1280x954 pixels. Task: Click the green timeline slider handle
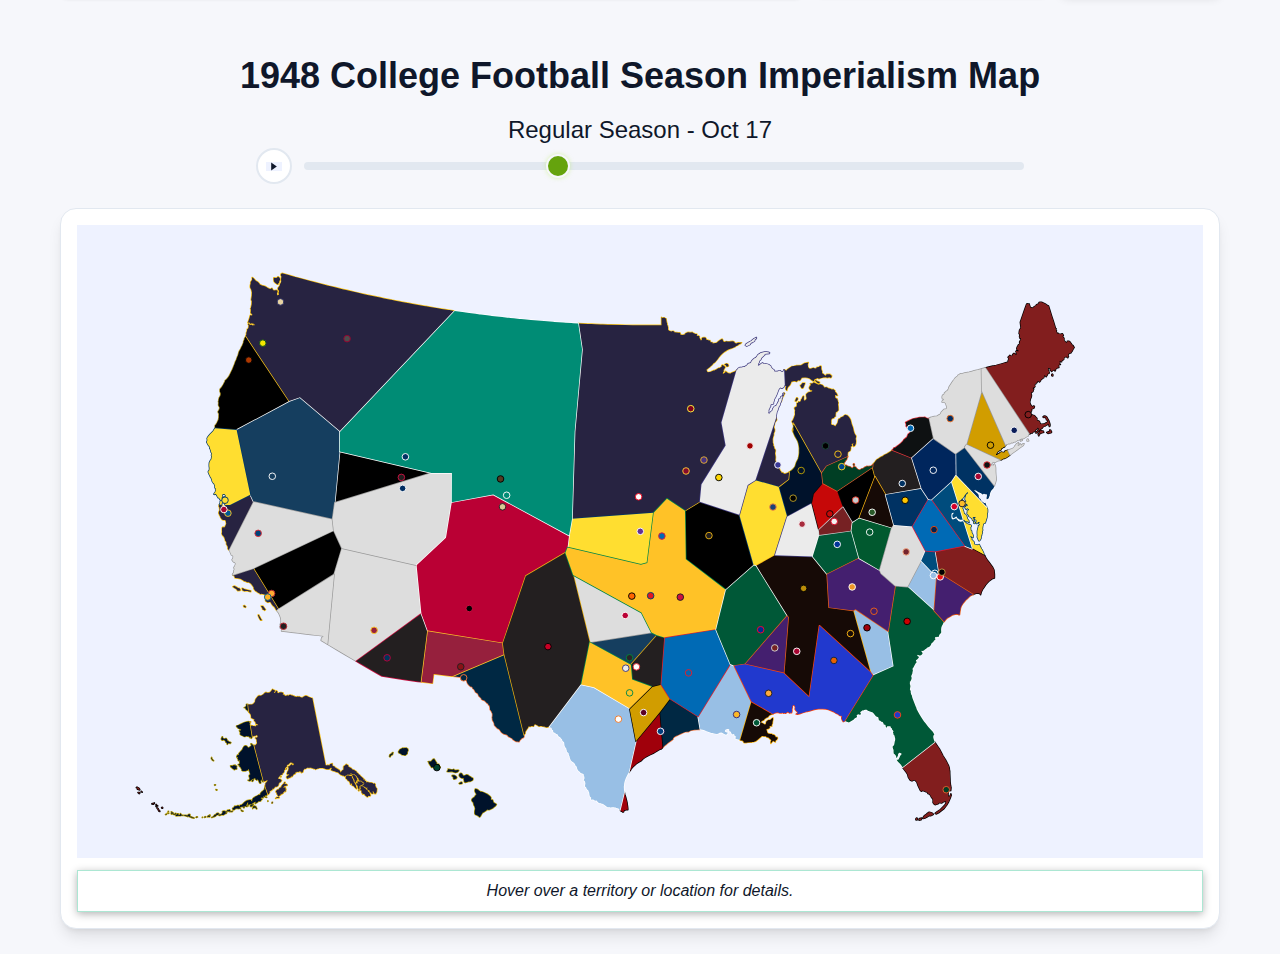[x=557, y=166]
